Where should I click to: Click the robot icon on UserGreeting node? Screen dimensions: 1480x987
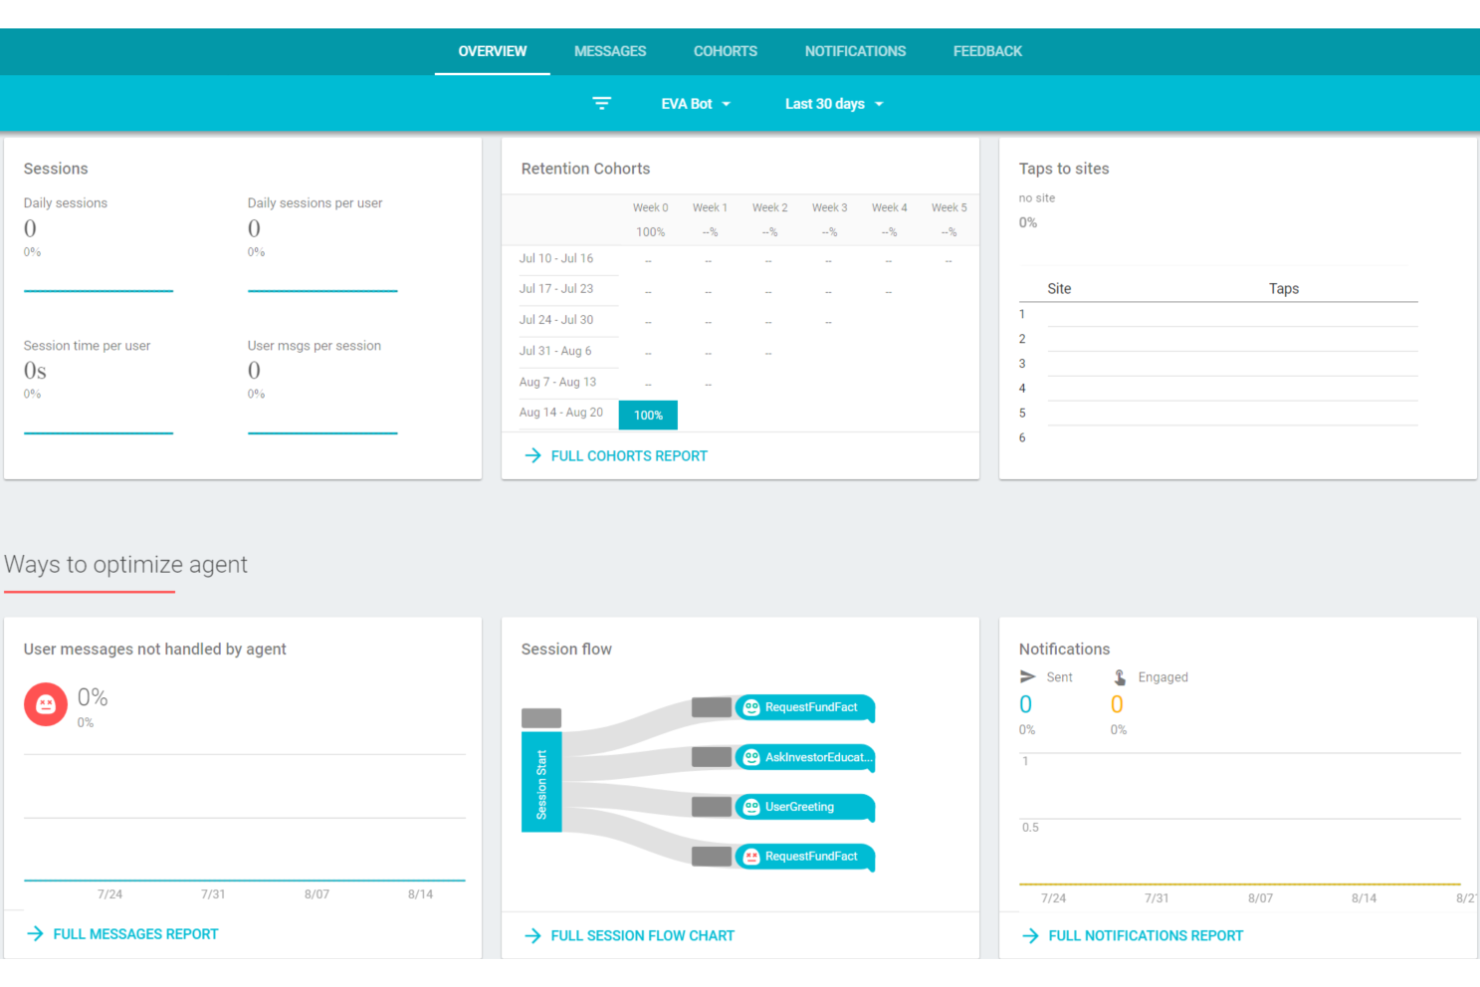pos(750,807)
